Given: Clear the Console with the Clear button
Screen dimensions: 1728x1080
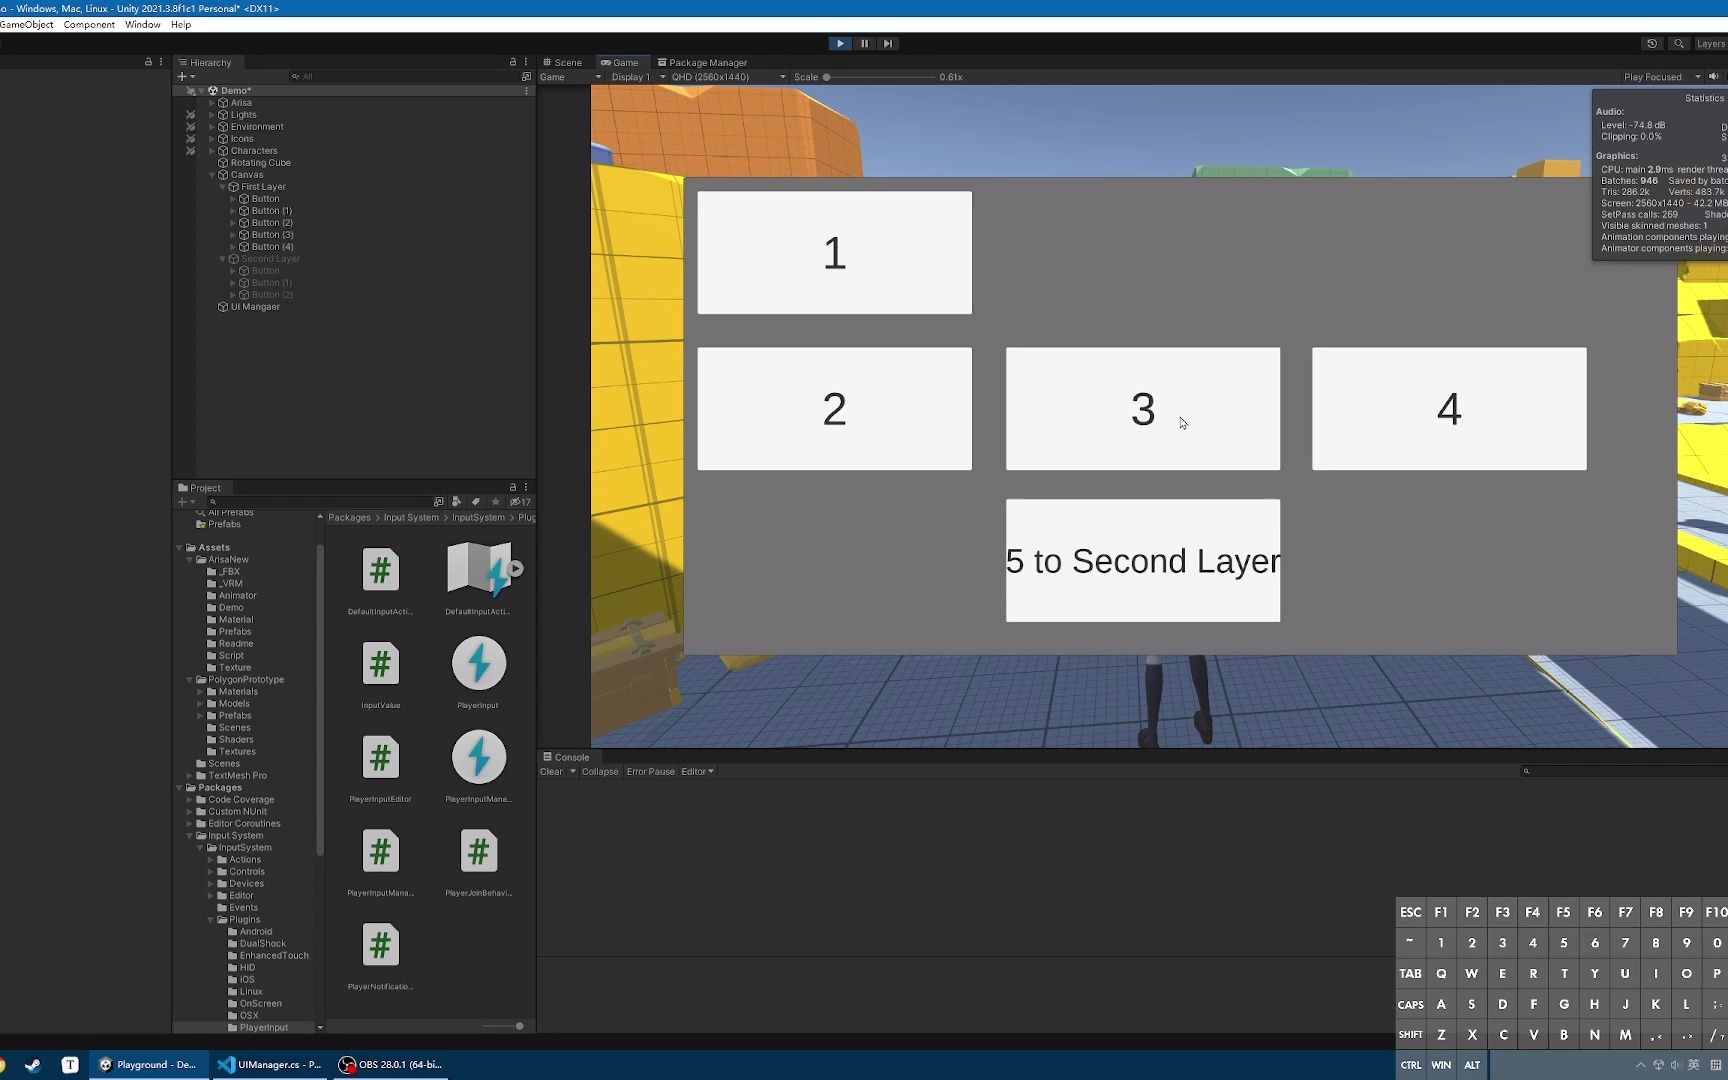Looking at the screenshot, I should click(x=552, y=772).
